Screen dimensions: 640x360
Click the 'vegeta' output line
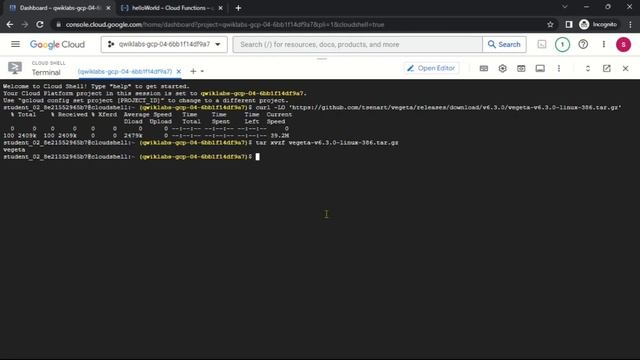[x=14, y=150]
